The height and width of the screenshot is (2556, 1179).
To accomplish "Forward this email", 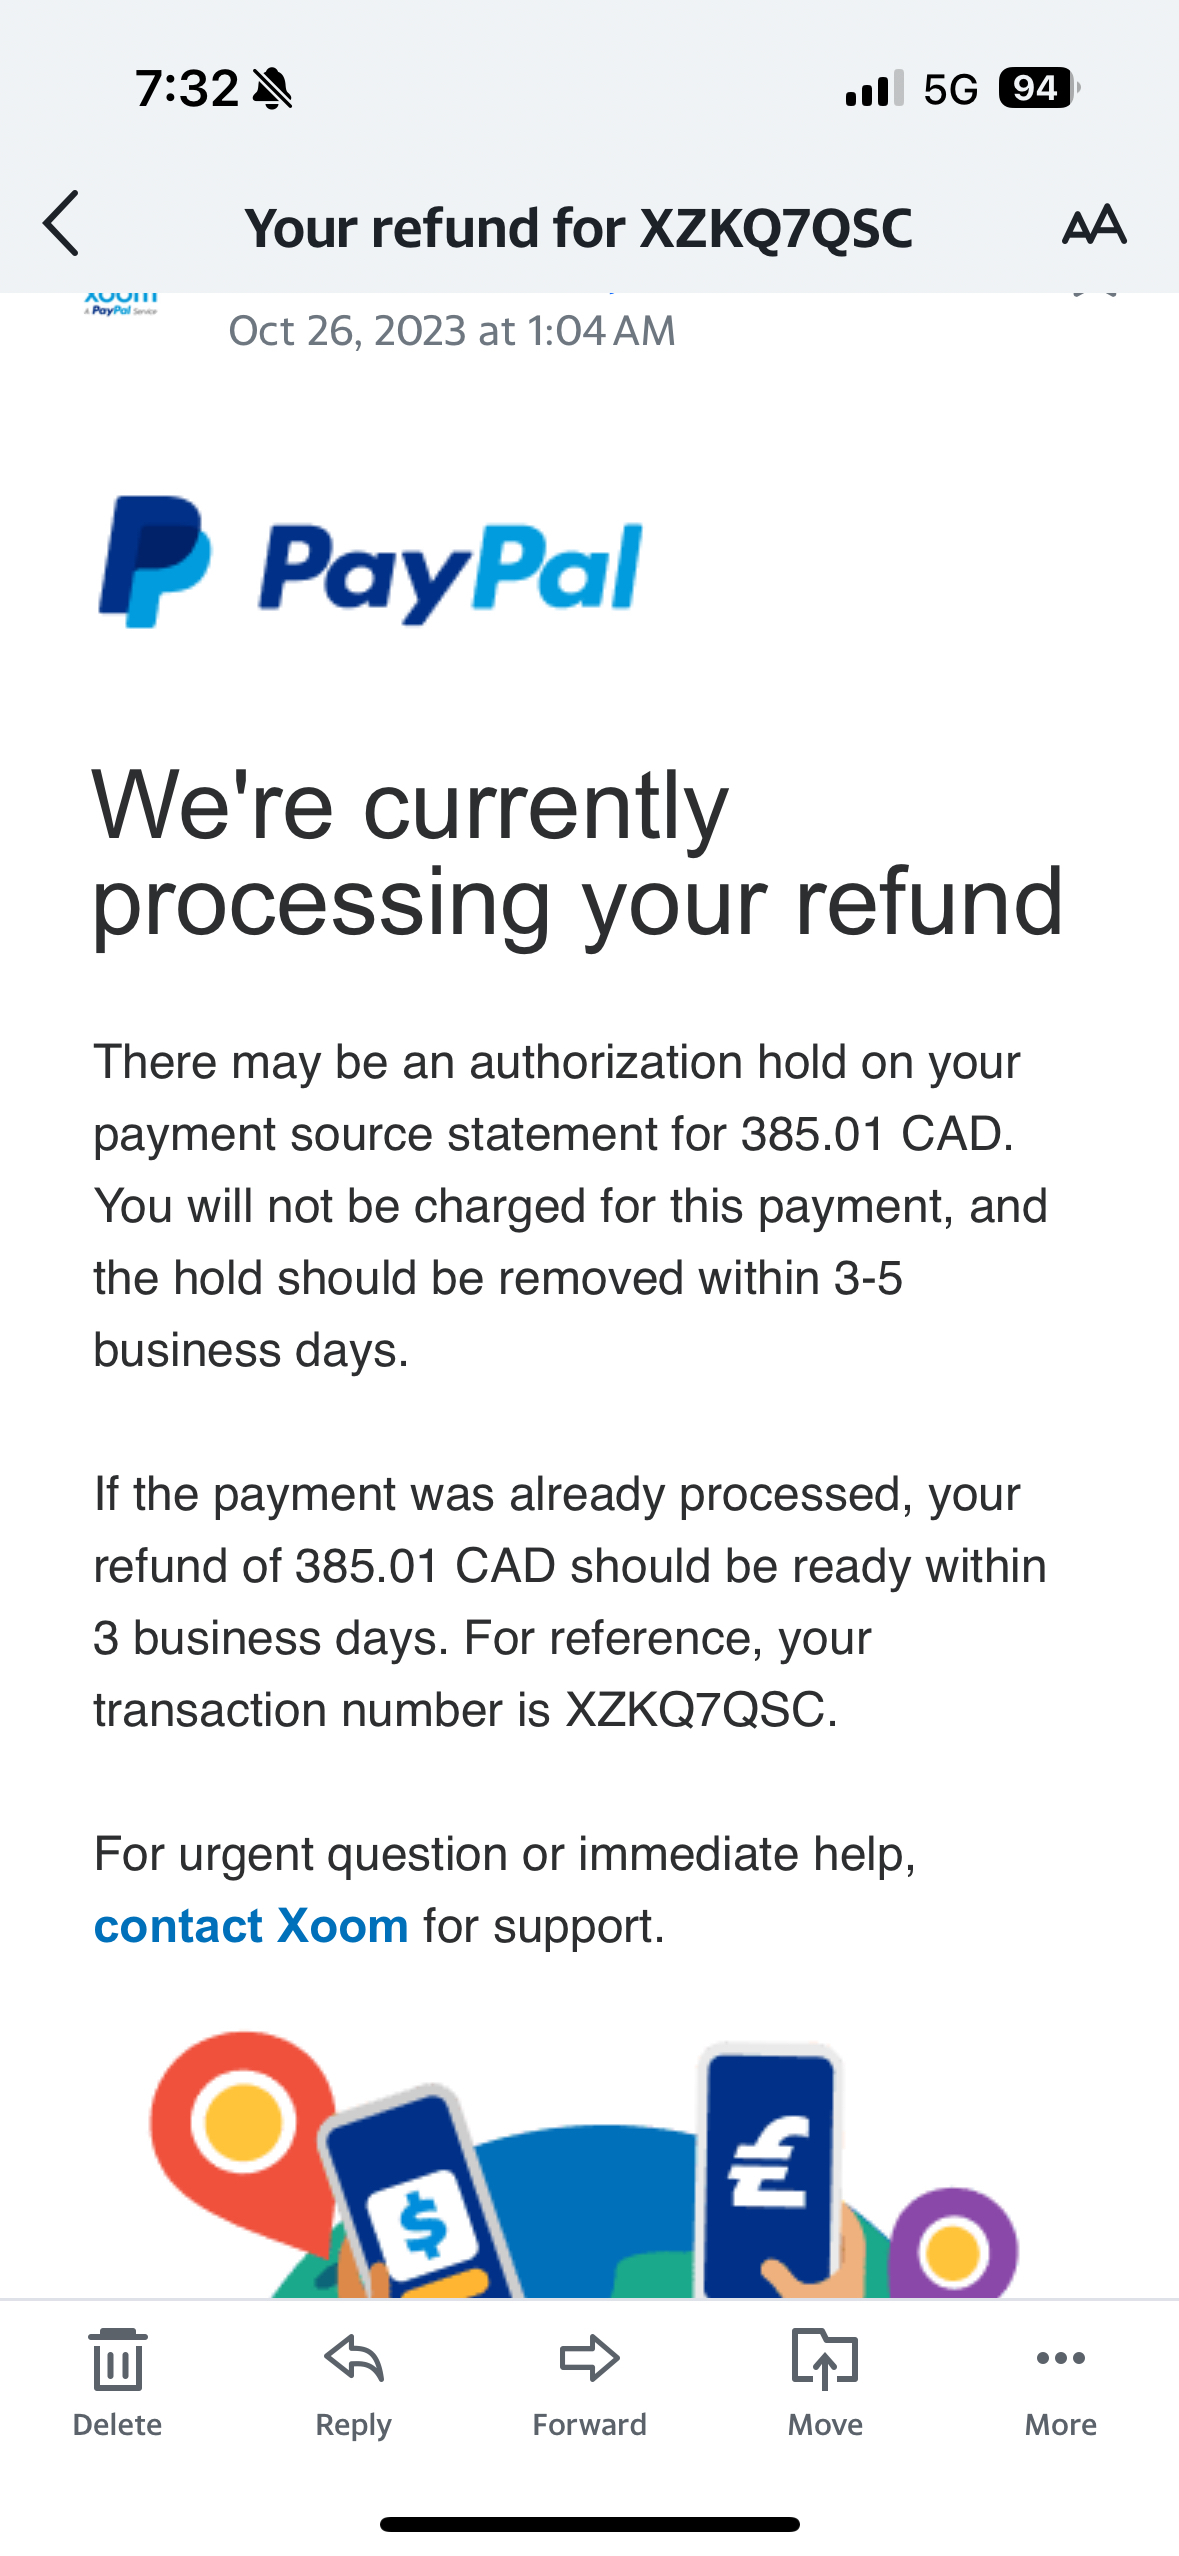I will 589,2382.
